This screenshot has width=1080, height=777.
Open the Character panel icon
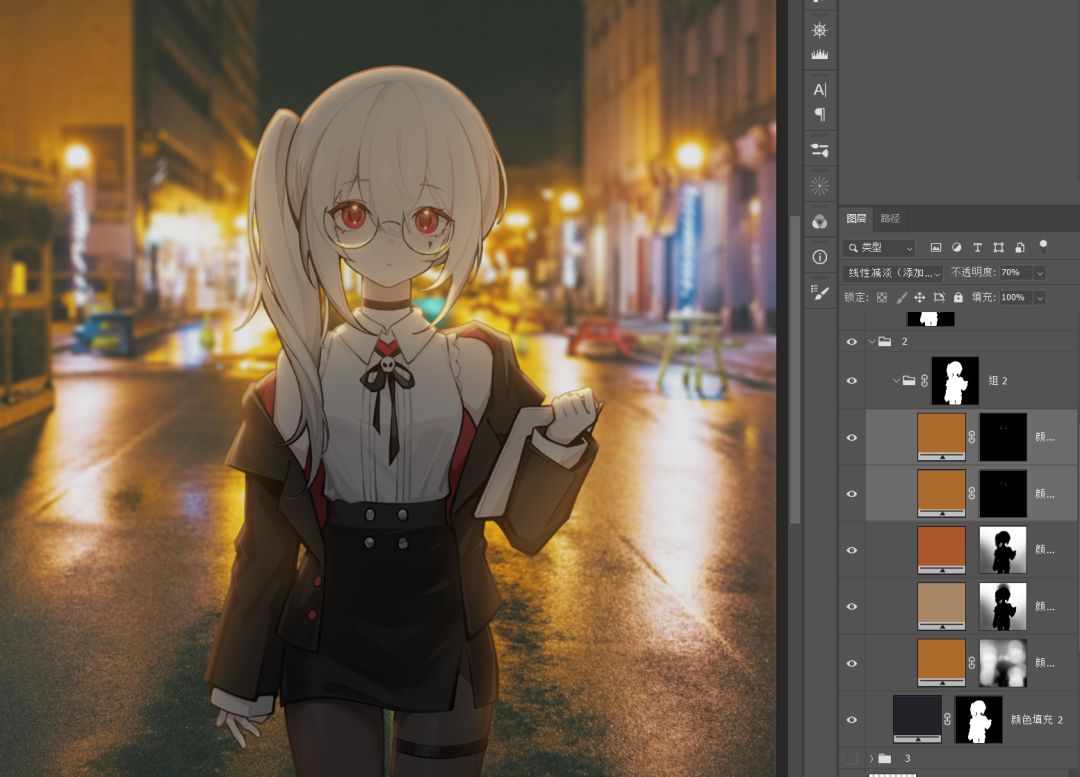tap(820, 90)
